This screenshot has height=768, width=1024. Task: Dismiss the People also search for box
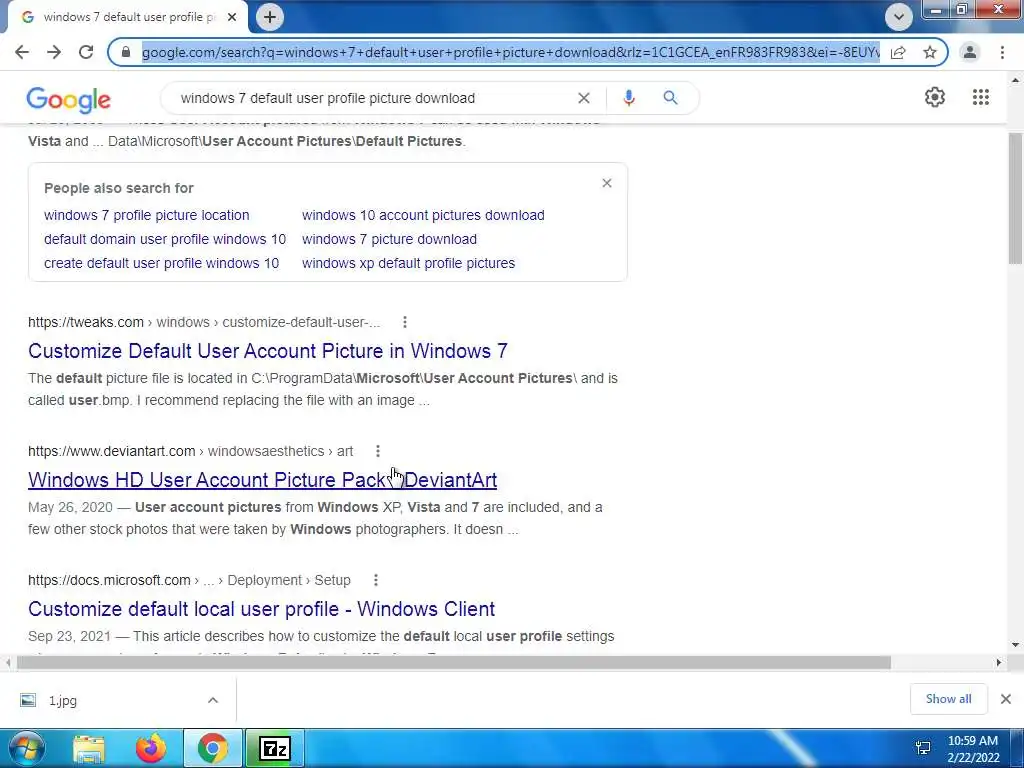click(607, 183)
